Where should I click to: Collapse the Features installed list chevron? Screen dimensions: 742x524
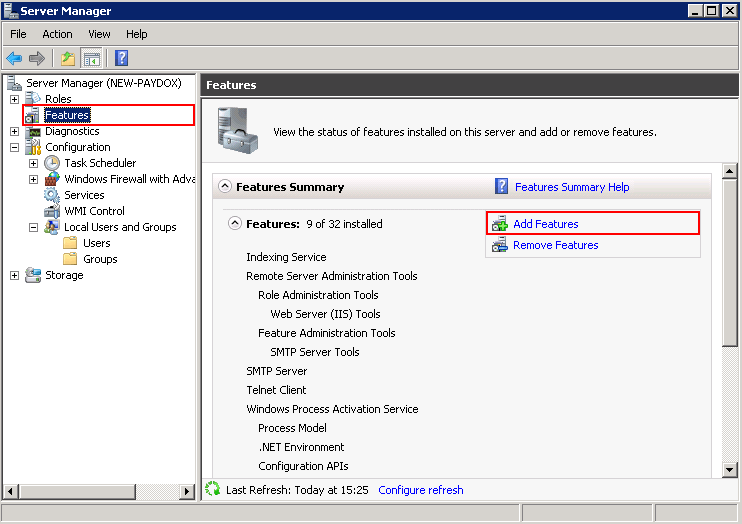[235, 224]
